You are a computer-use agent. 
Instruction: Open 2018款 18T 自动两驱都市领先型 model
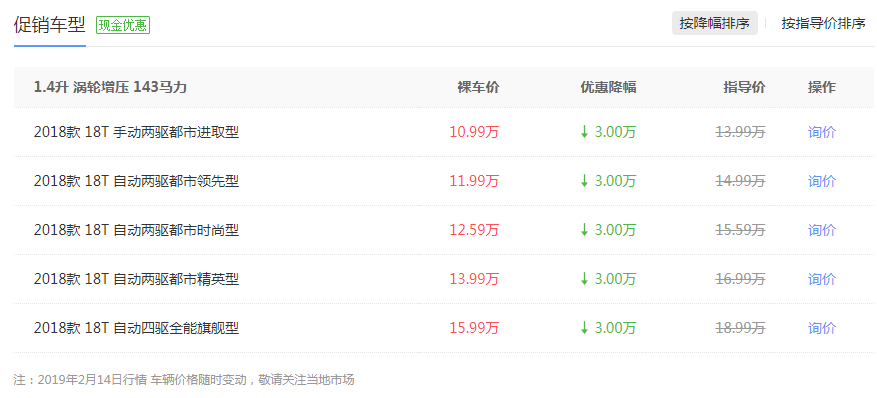coord(136,181)
